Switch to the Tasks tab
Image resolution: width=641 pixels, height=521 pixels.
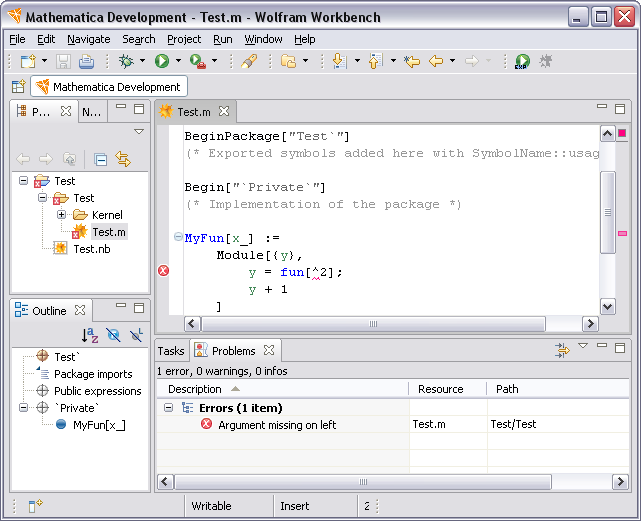pos(171,351)
